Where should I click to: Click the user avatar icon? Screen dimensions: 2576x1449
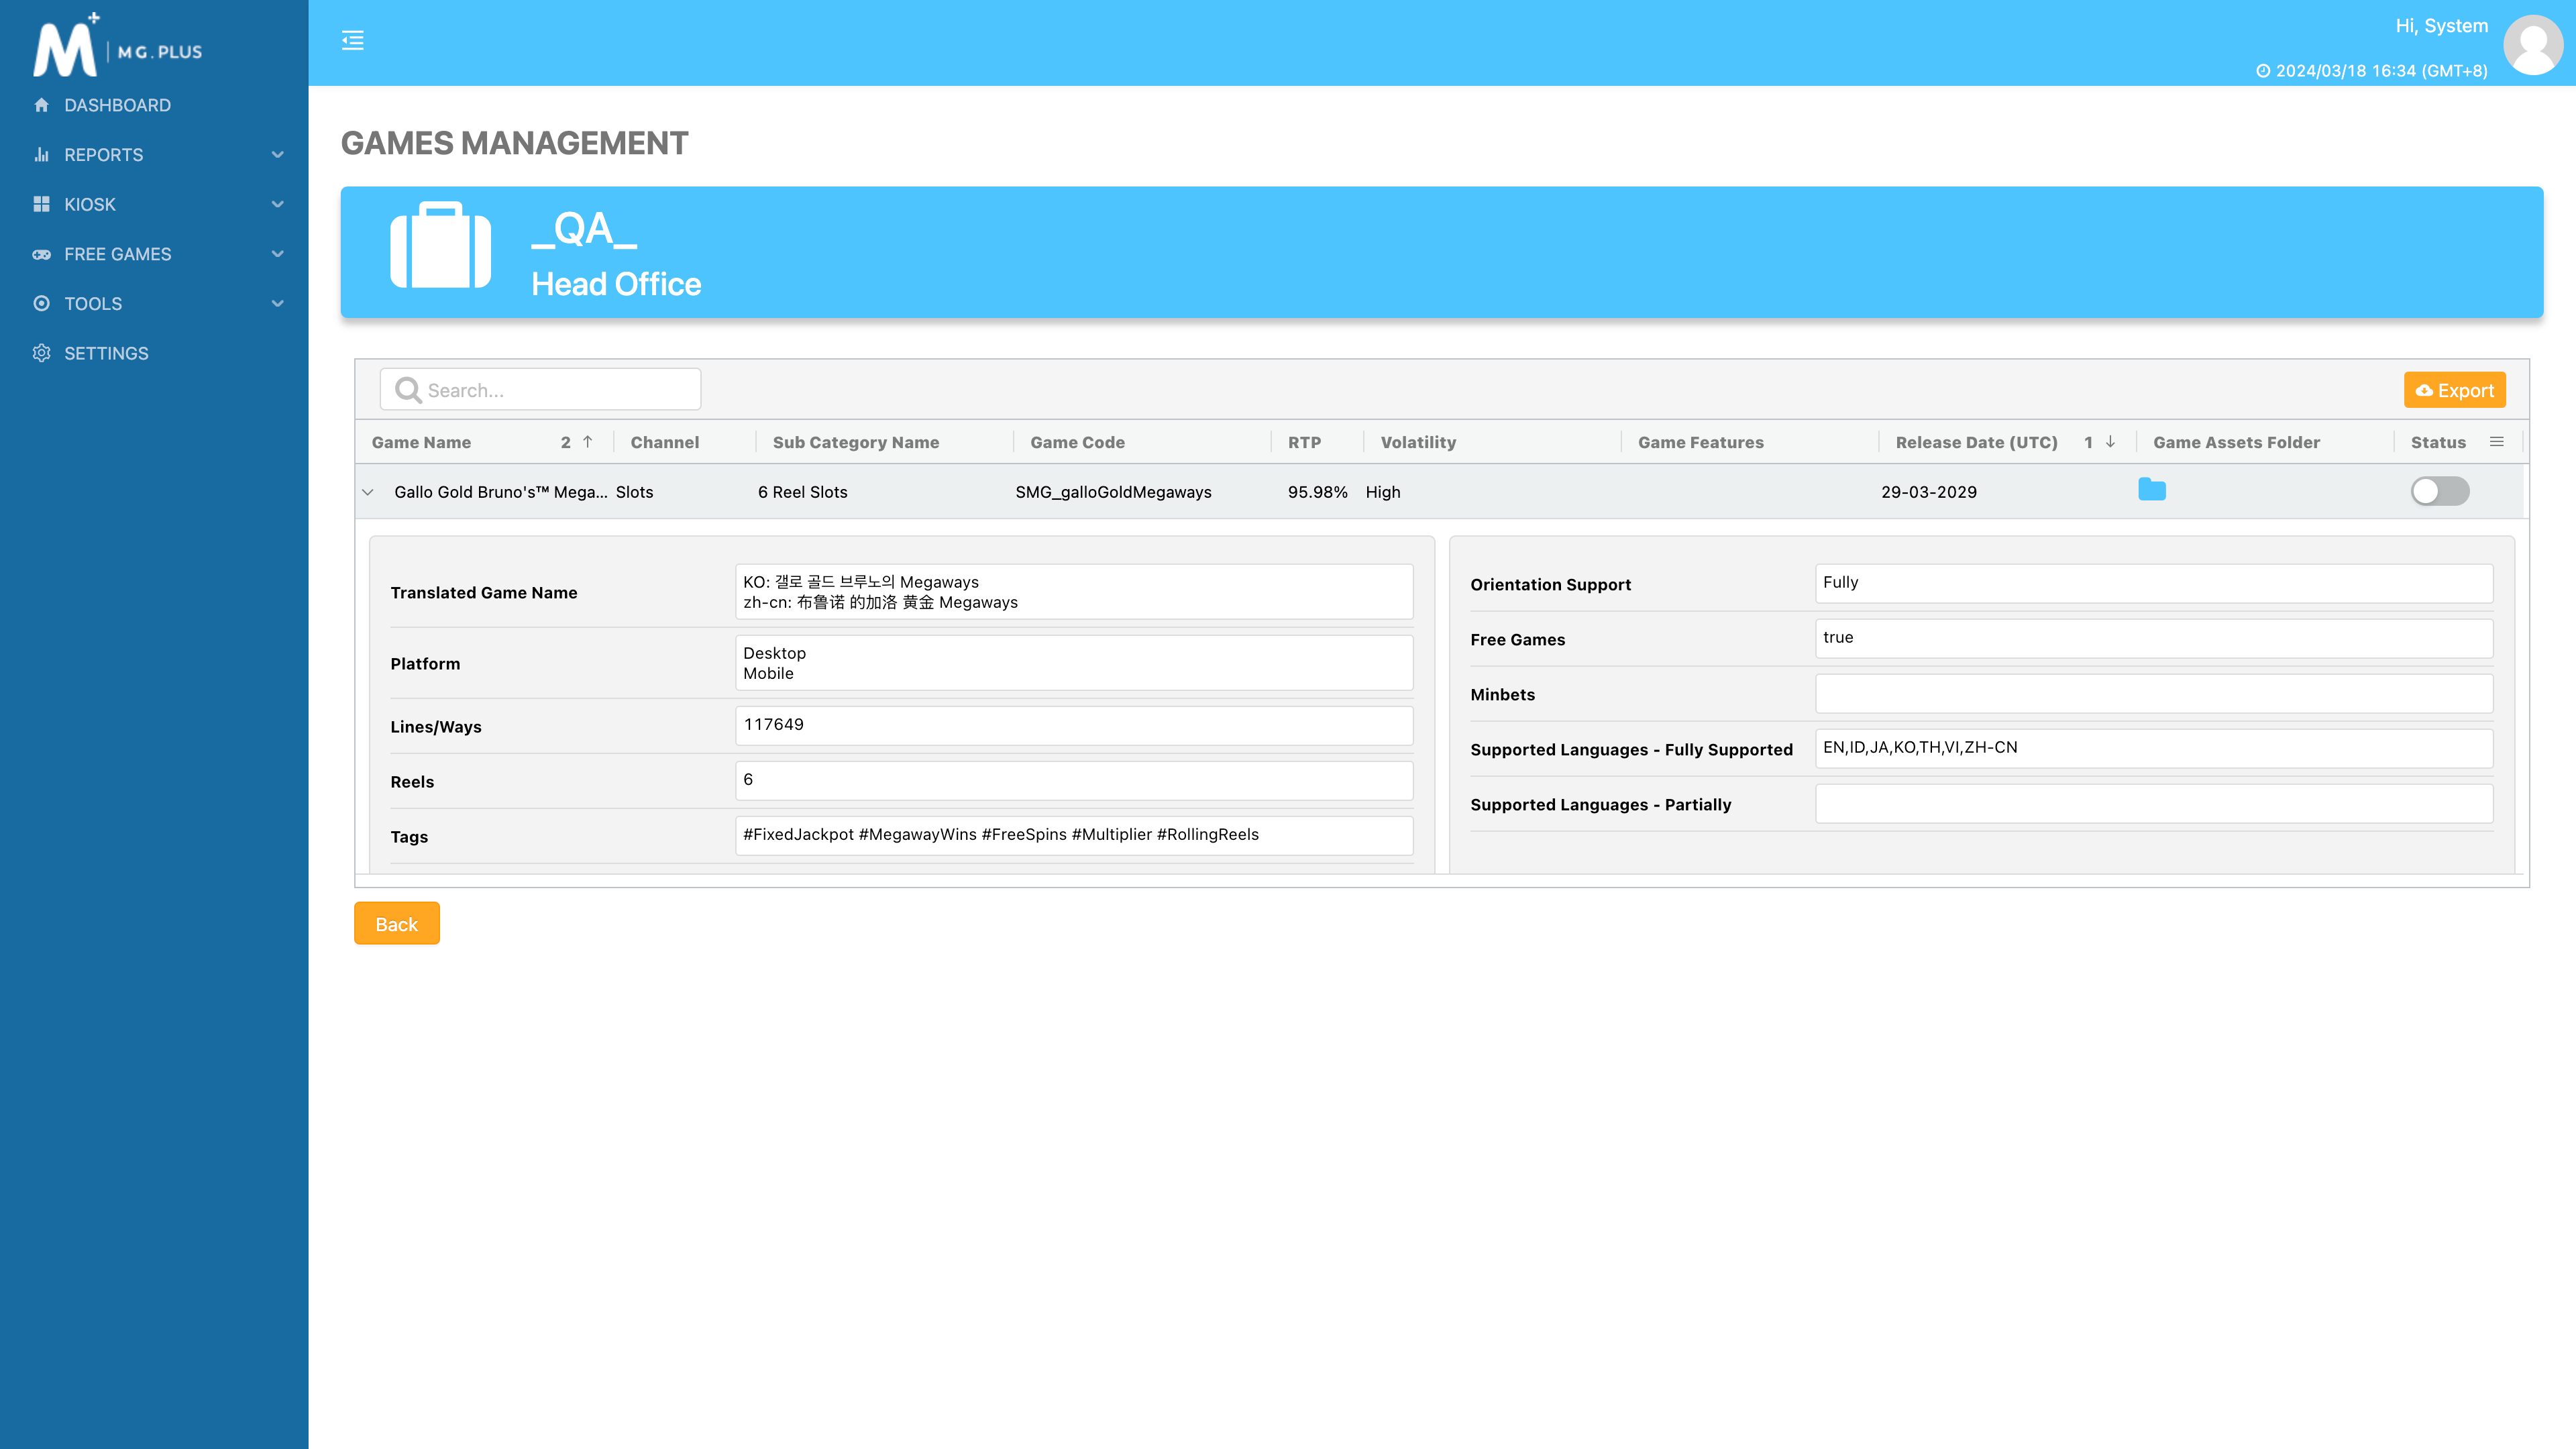click(x=2532, y=45)
